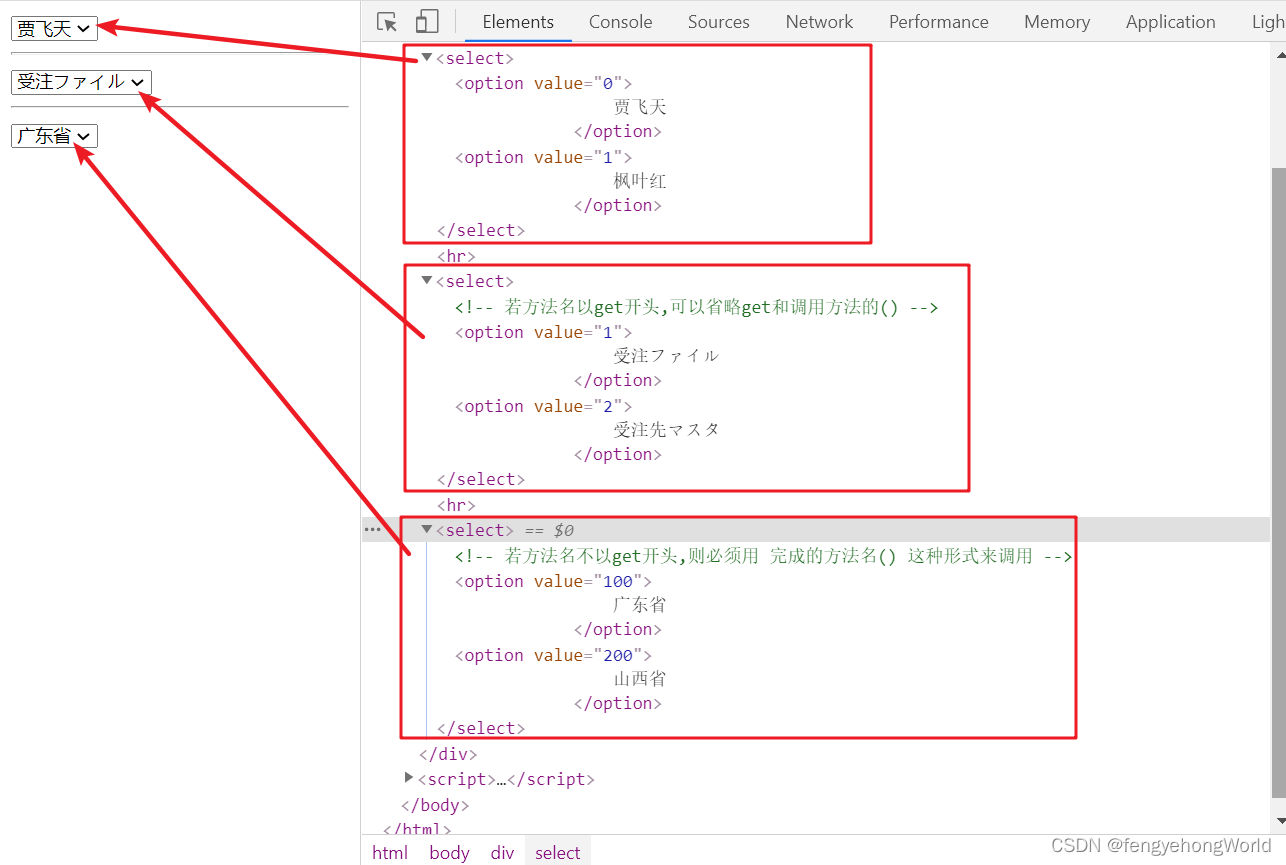This screenshot has width=1286, height=865.
Task: Click the 枫叶红 text node
Action: [640, 181]
